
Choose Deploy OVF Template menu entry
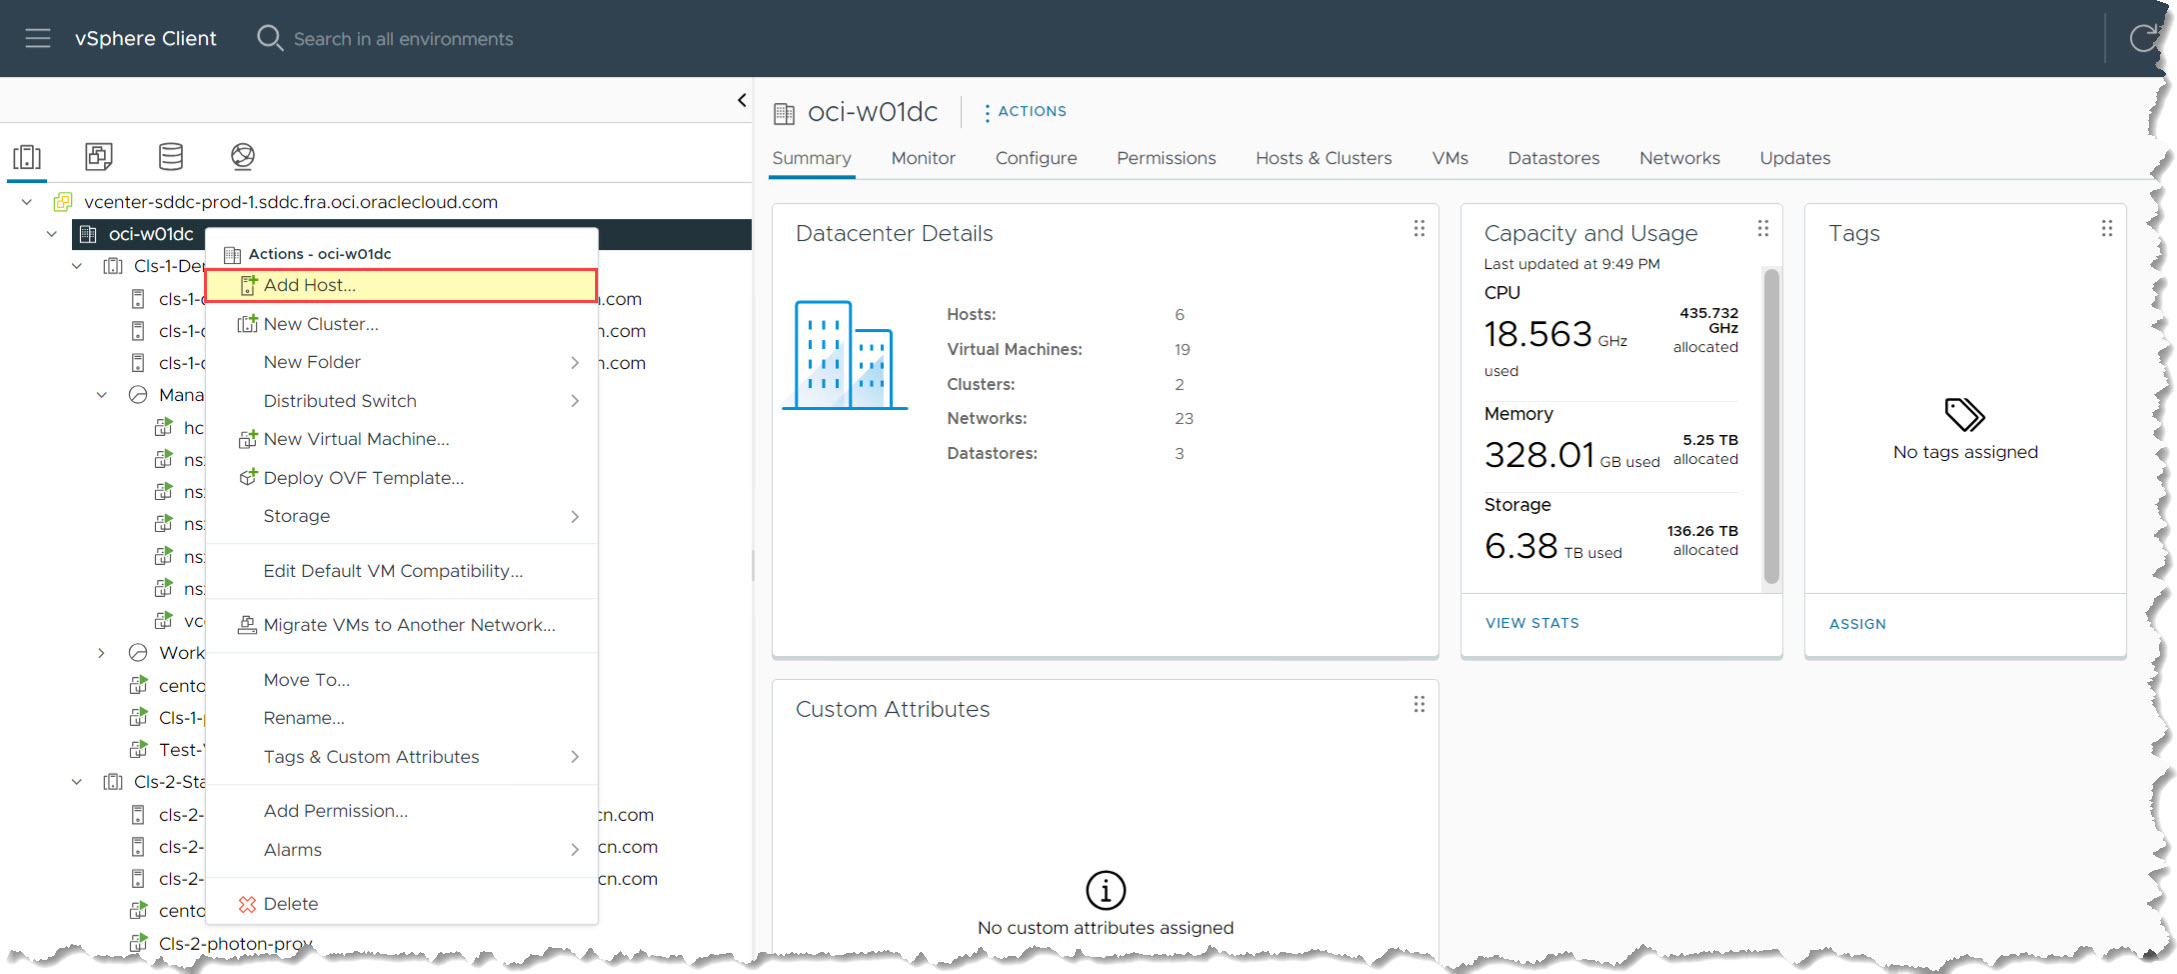[401, 478]
